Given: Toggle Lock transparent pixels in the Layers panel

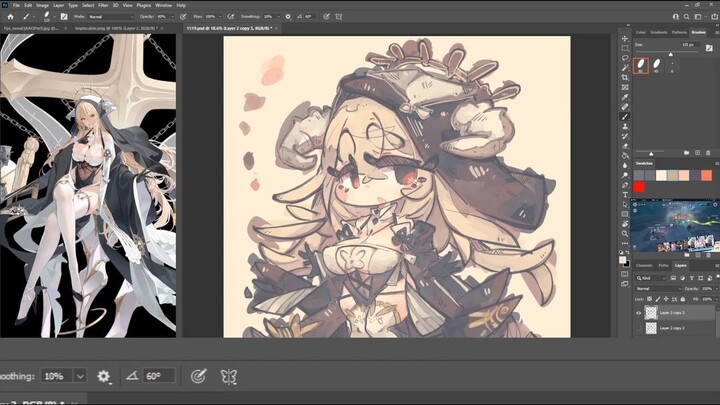Looking at the screenshot, I should (649, 299).
